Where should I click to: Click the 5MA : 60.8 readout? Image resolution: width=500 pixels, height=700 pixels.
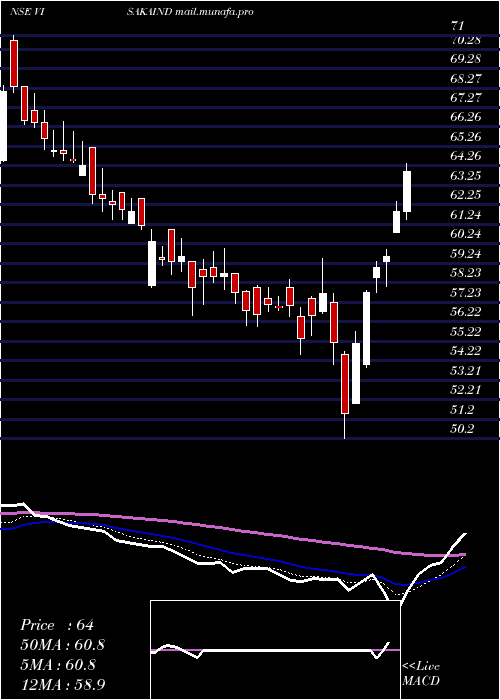click(58, 664)
